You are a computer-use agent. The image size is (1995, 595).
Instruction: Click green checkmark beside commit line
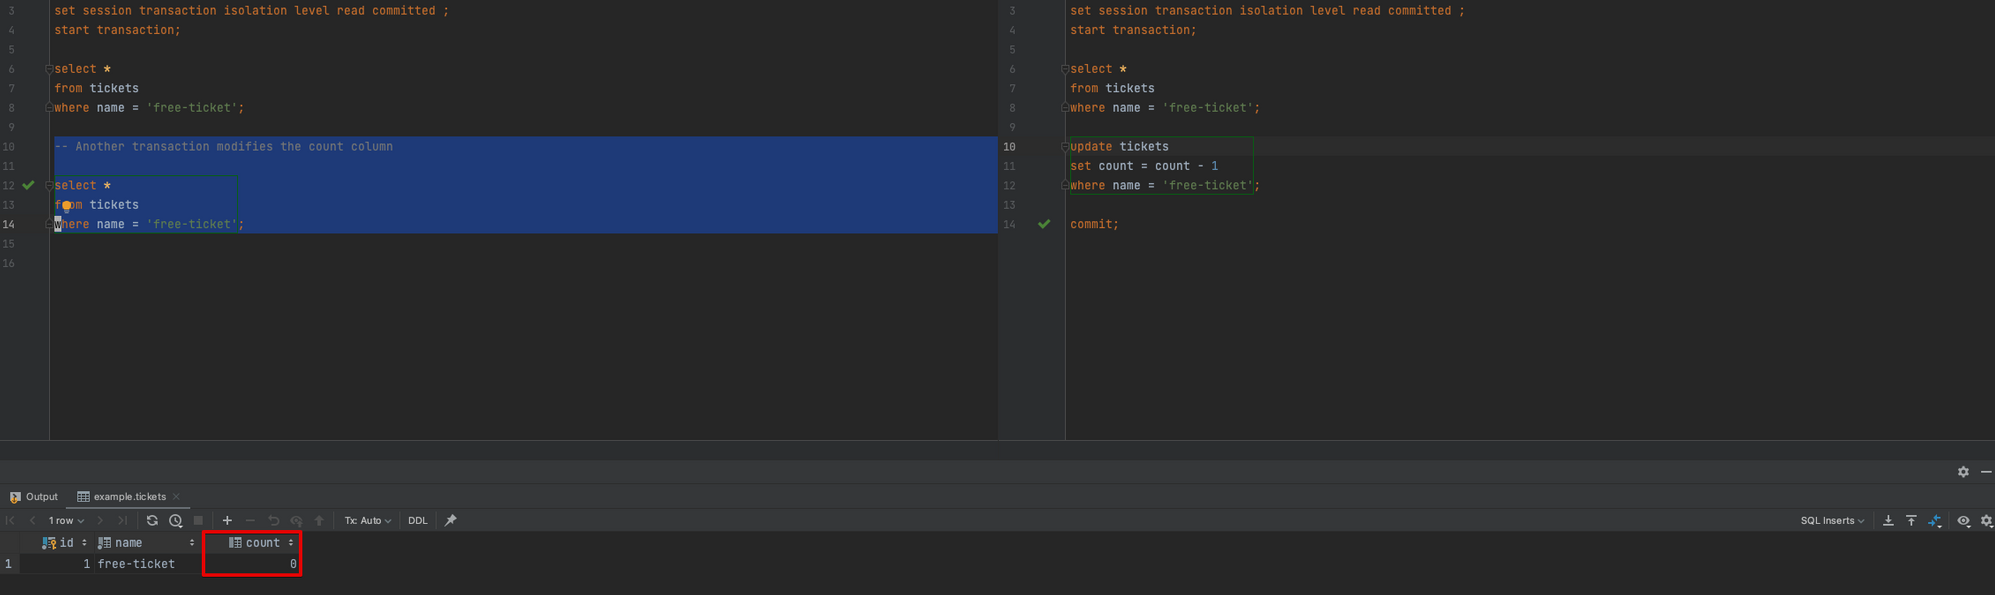click(1044, 224)
